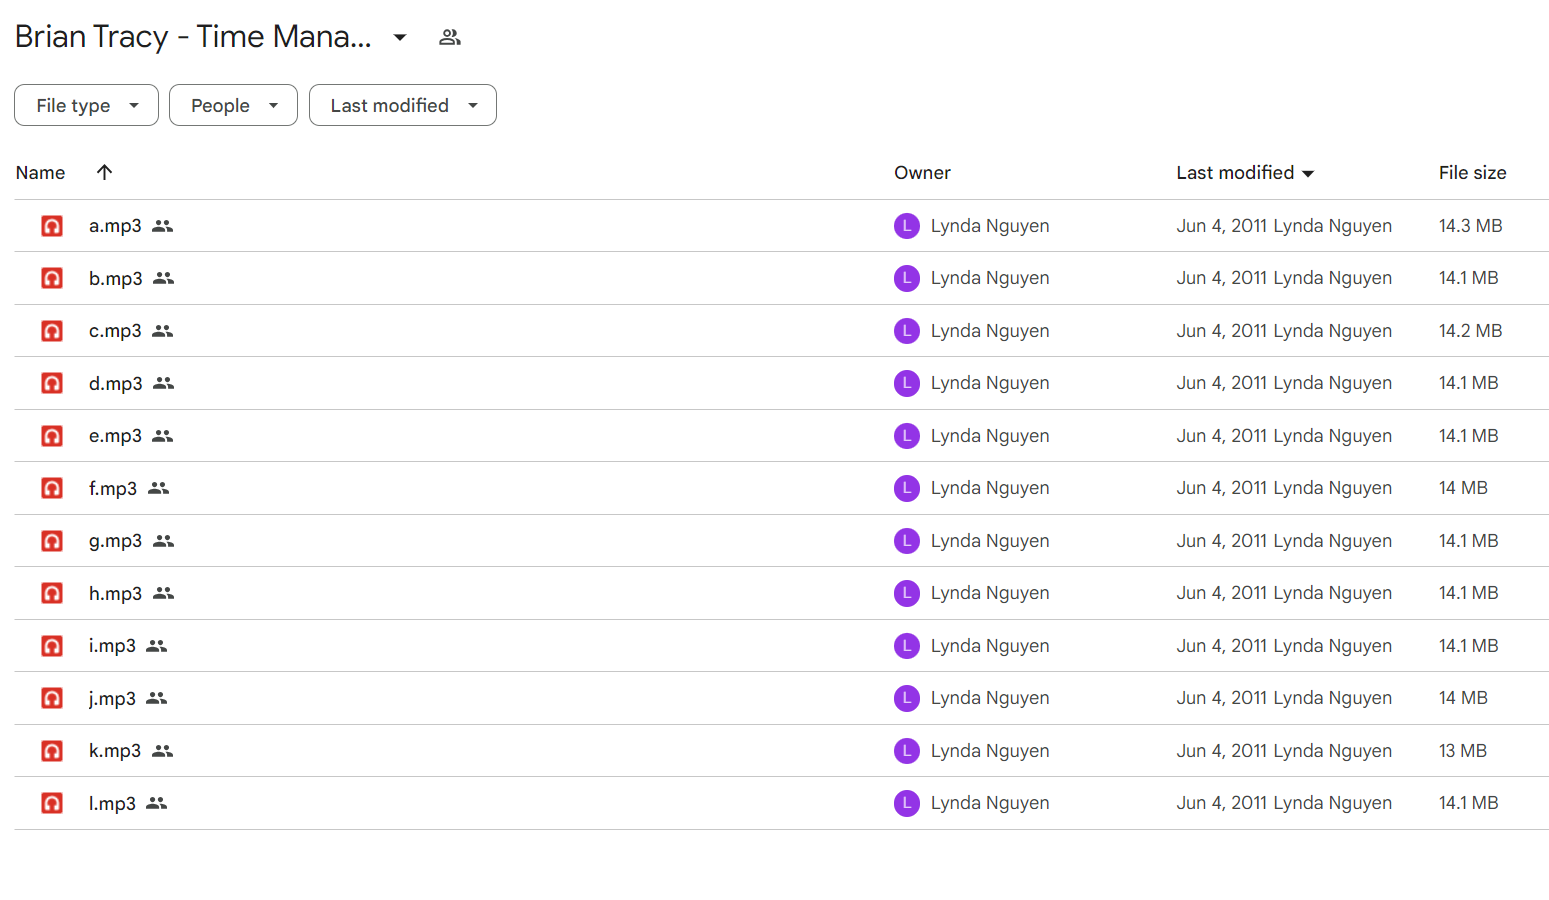Select the d.mp3 file name

coord(116,383)
